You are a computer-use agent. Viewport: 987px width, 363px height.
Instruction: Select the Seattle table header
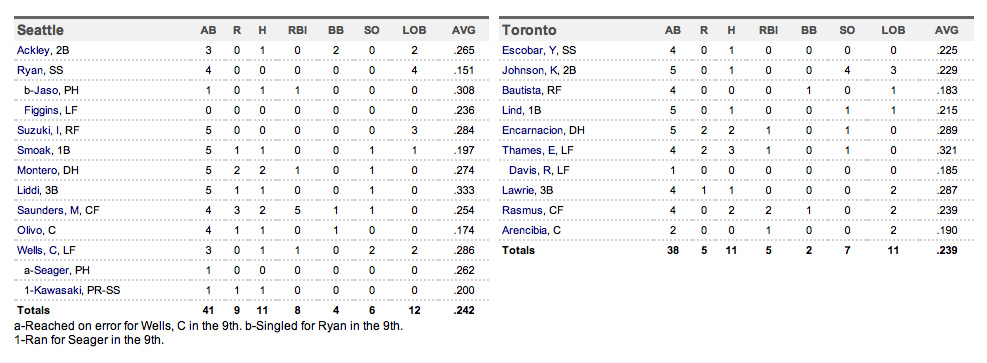(40, 30)
